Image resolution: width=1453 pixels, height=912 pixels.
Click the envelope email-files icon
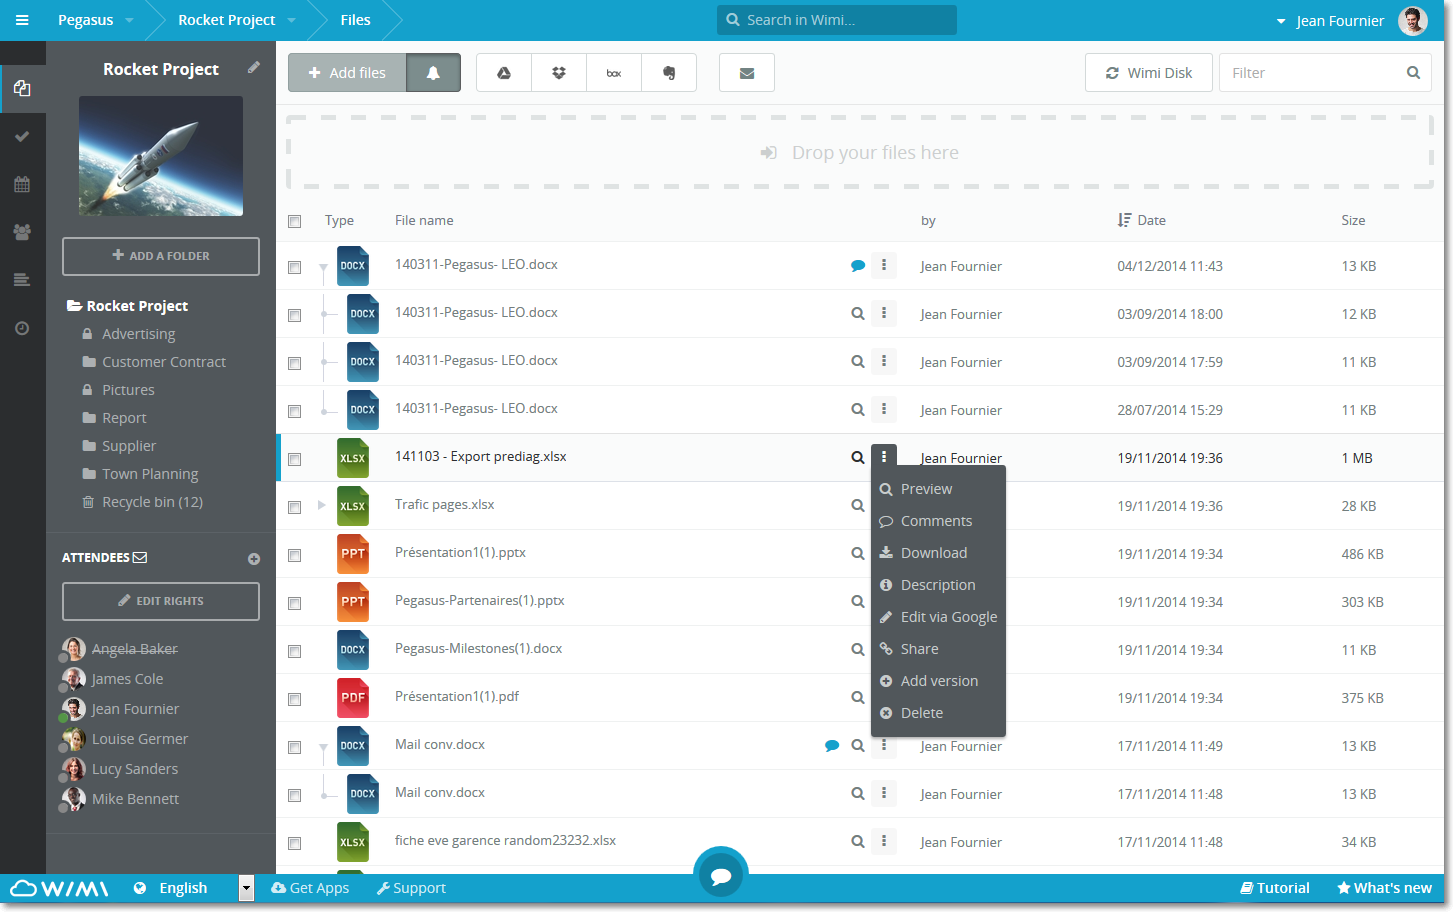[747, 73]
